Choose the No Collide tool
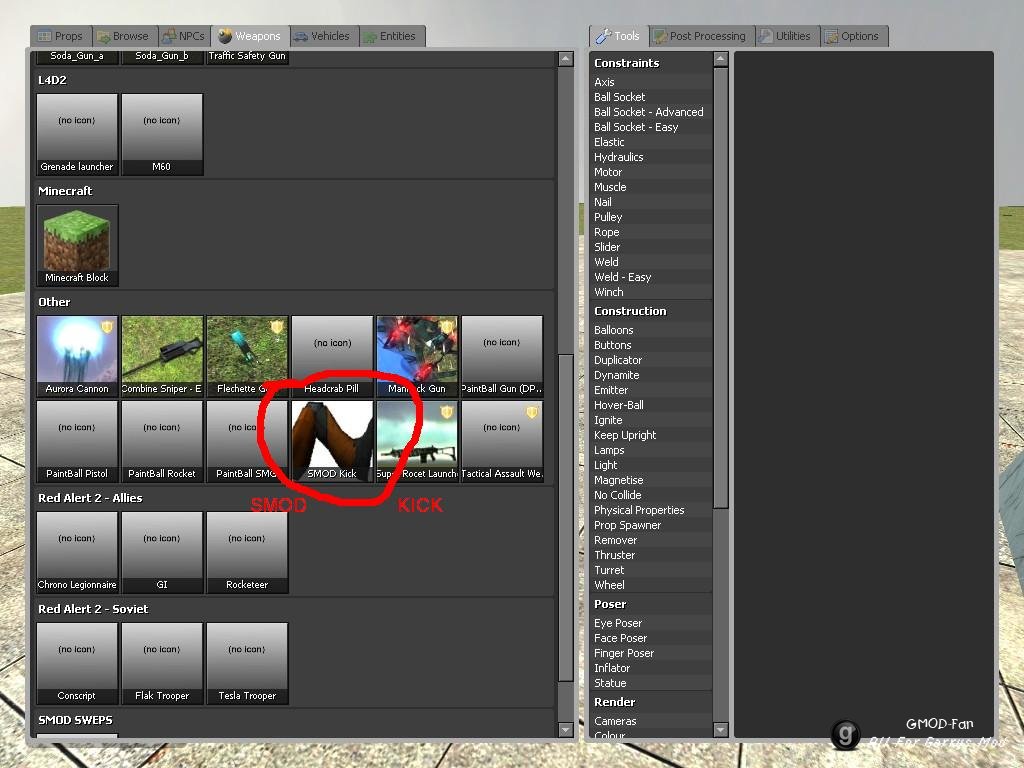The image size is (1024, 768). pyautogui.click(x=650, y=495)
